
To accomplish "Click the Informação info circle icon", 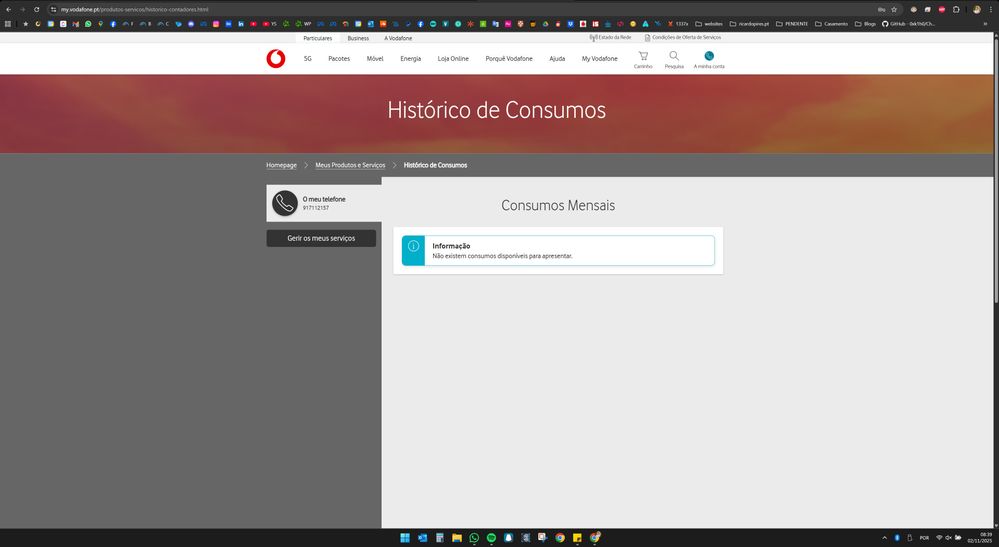I will click(x=413, y=246).
